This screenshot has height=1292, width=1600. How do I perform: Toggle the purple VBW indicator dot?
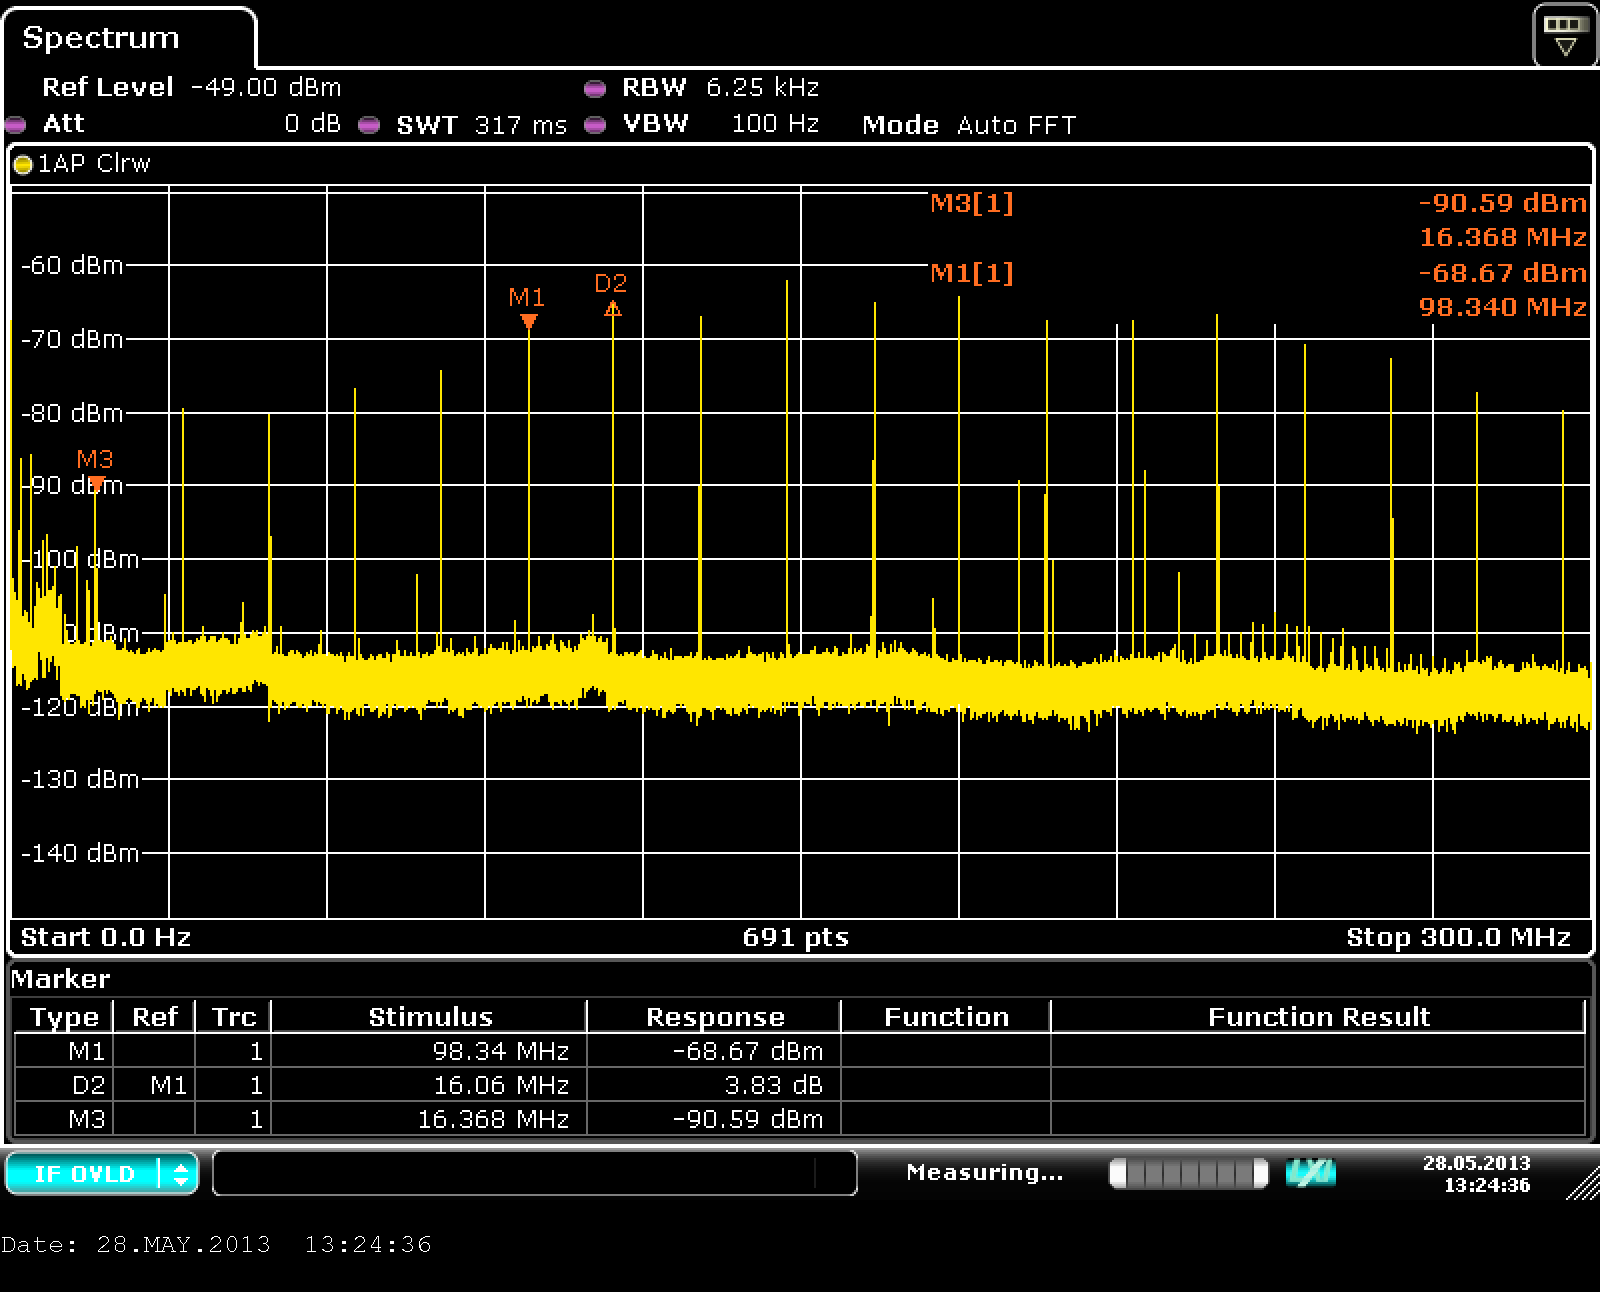[x=595, y=125]
